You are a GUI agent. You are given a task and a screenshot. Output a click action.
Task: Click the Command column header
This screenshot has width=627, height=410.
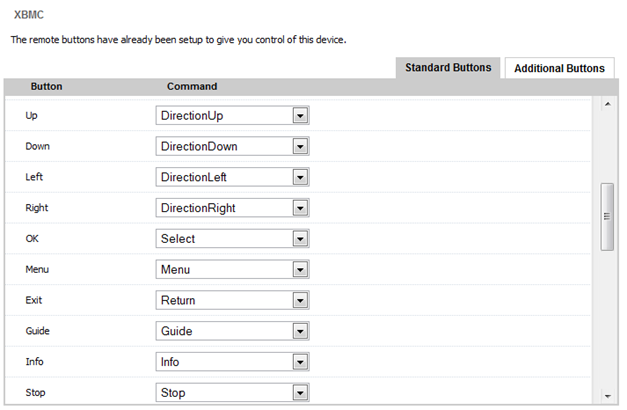(192, 87)
